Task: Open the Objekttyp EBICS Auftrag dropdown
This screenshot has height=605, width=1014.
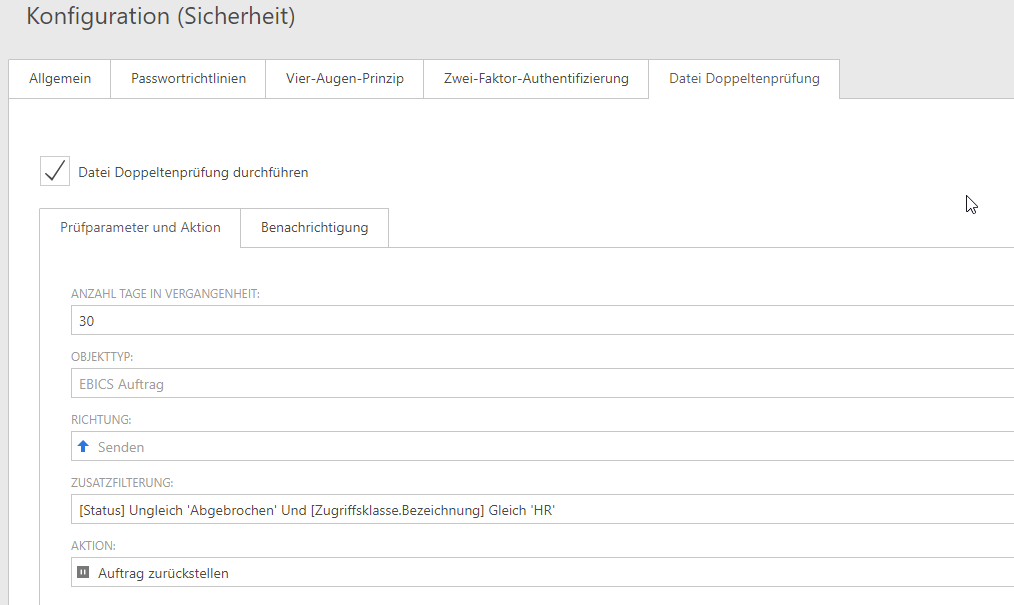Action: coord(540,384)
